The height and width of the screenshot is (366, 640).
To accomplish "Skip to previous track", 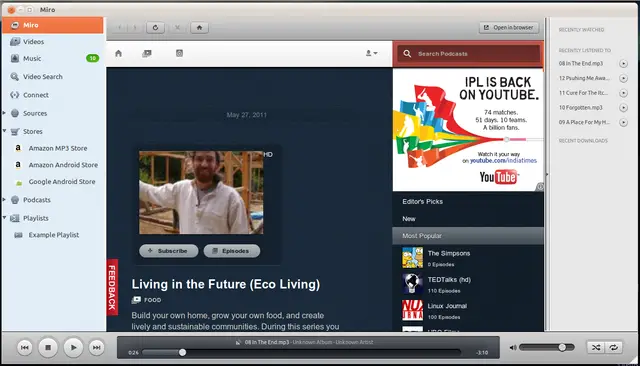I will point(24,348).
